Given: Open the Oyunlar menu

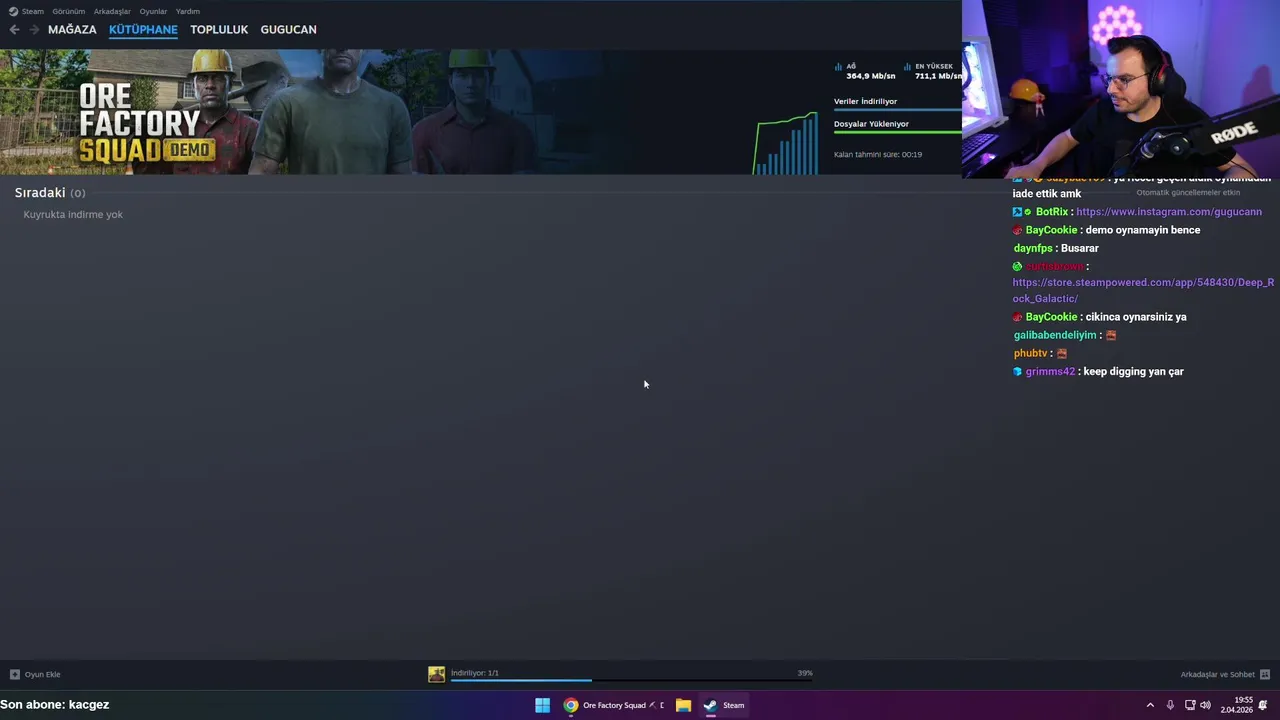Looking at the screenshot, I should (x=153, y=11).
